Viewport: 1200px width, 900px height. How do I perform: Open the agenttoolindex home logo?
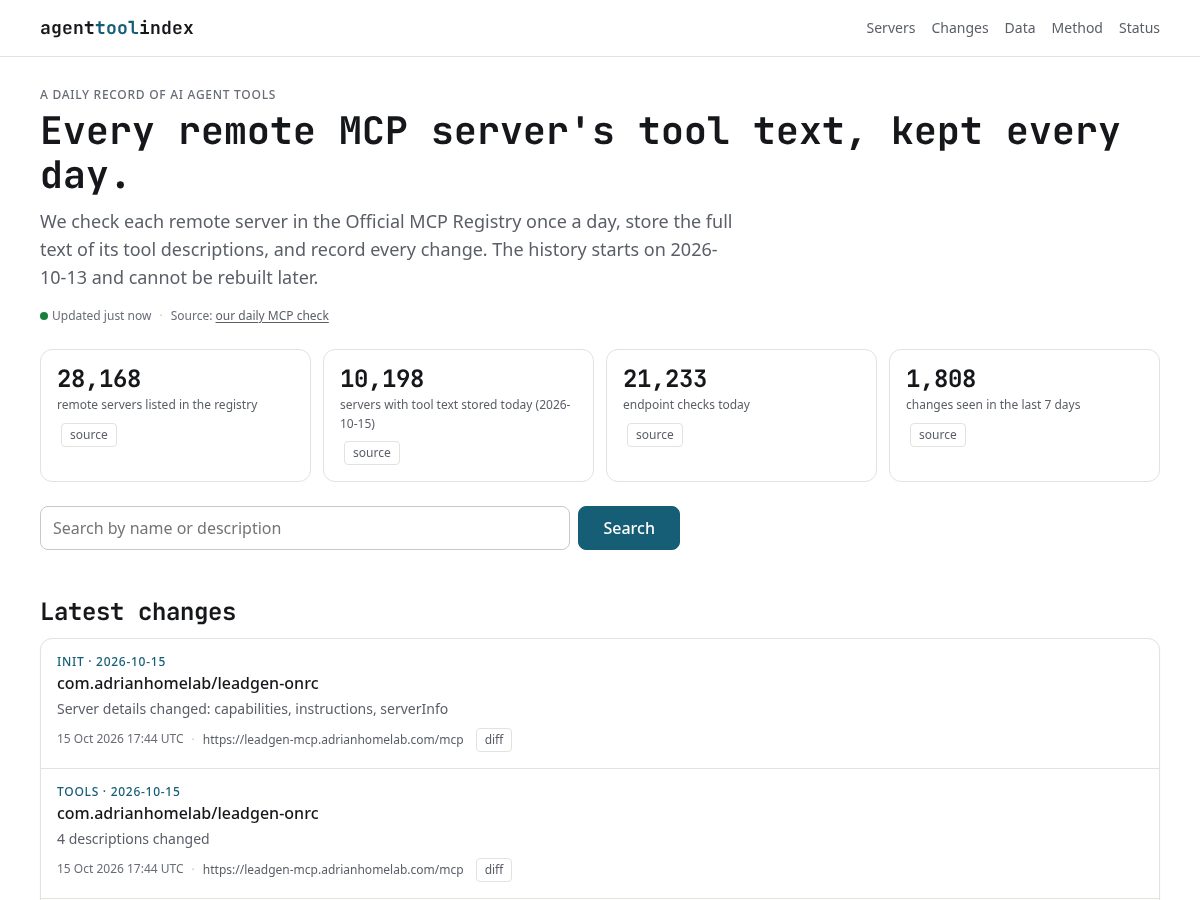(117, 28)
